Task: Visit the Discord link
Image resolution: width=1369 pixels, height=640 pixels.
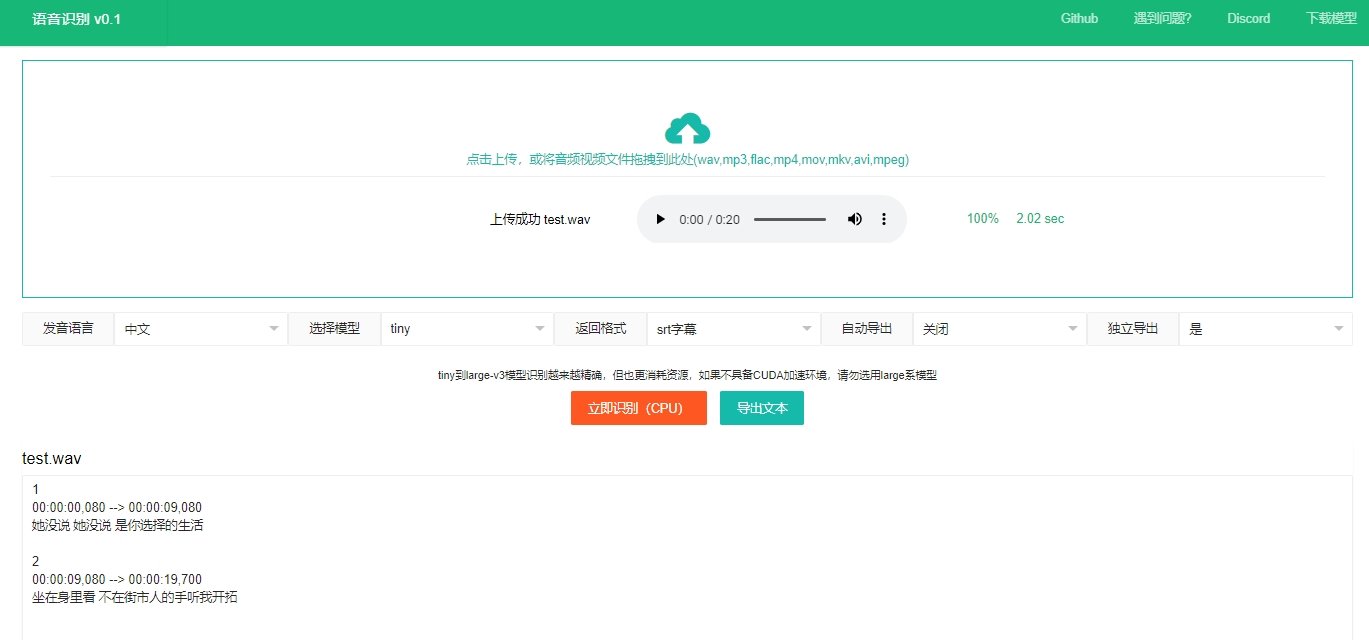Action: click(x=1248, y=19)
